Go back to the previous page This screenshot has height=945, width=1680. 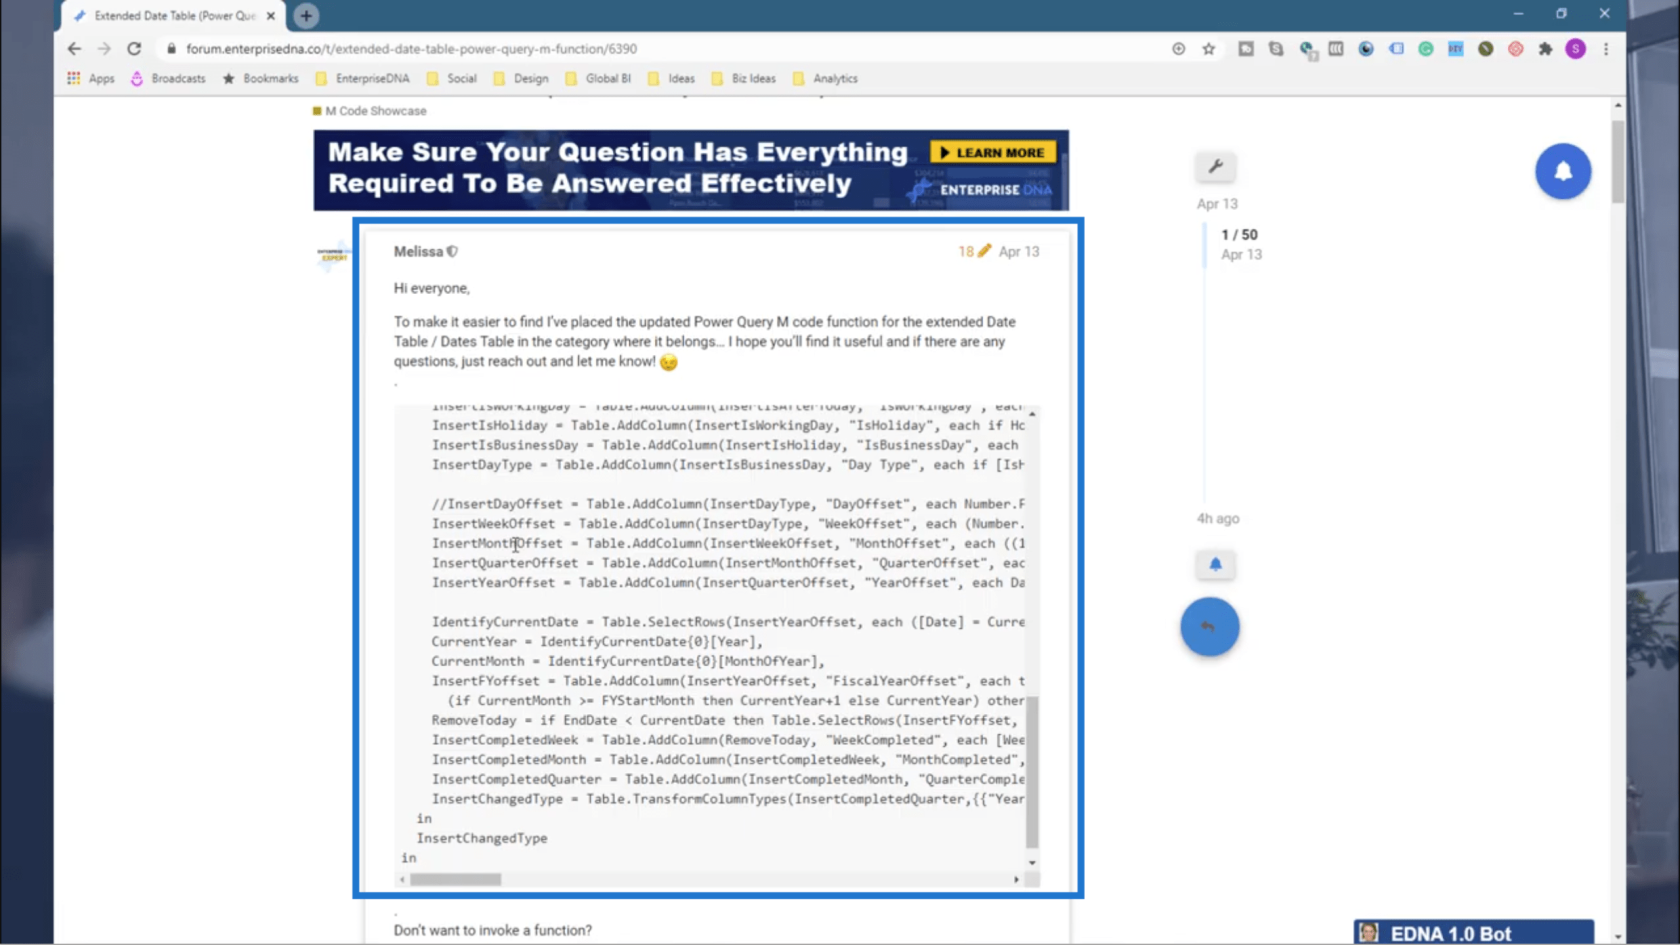[x=74, y=48]
